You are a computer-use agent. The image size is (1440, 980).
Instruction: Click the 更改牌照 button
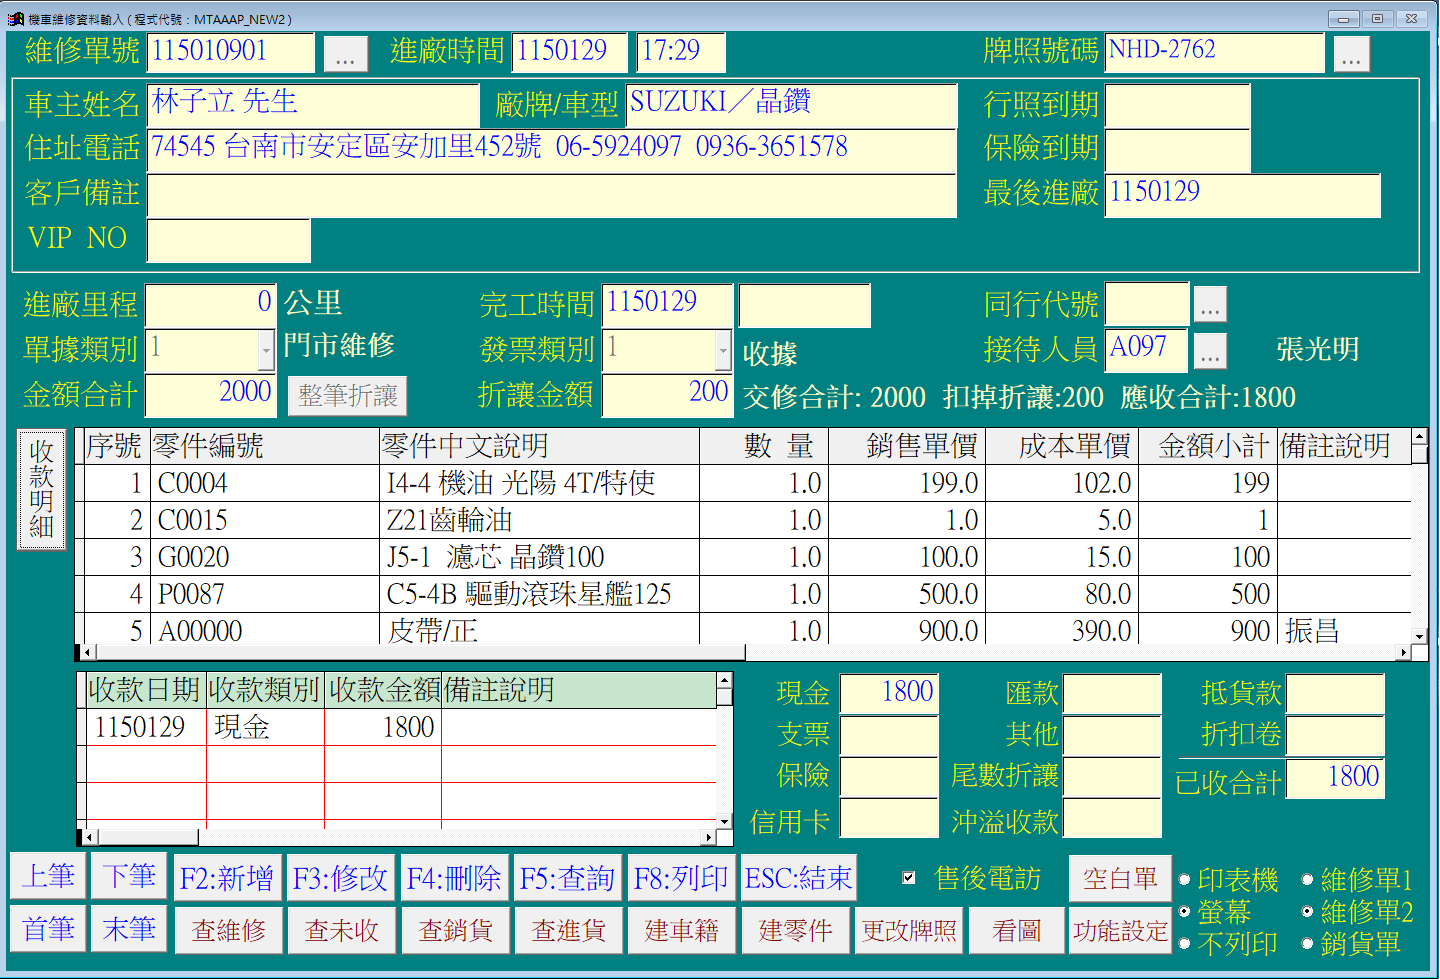click(909, 931)
